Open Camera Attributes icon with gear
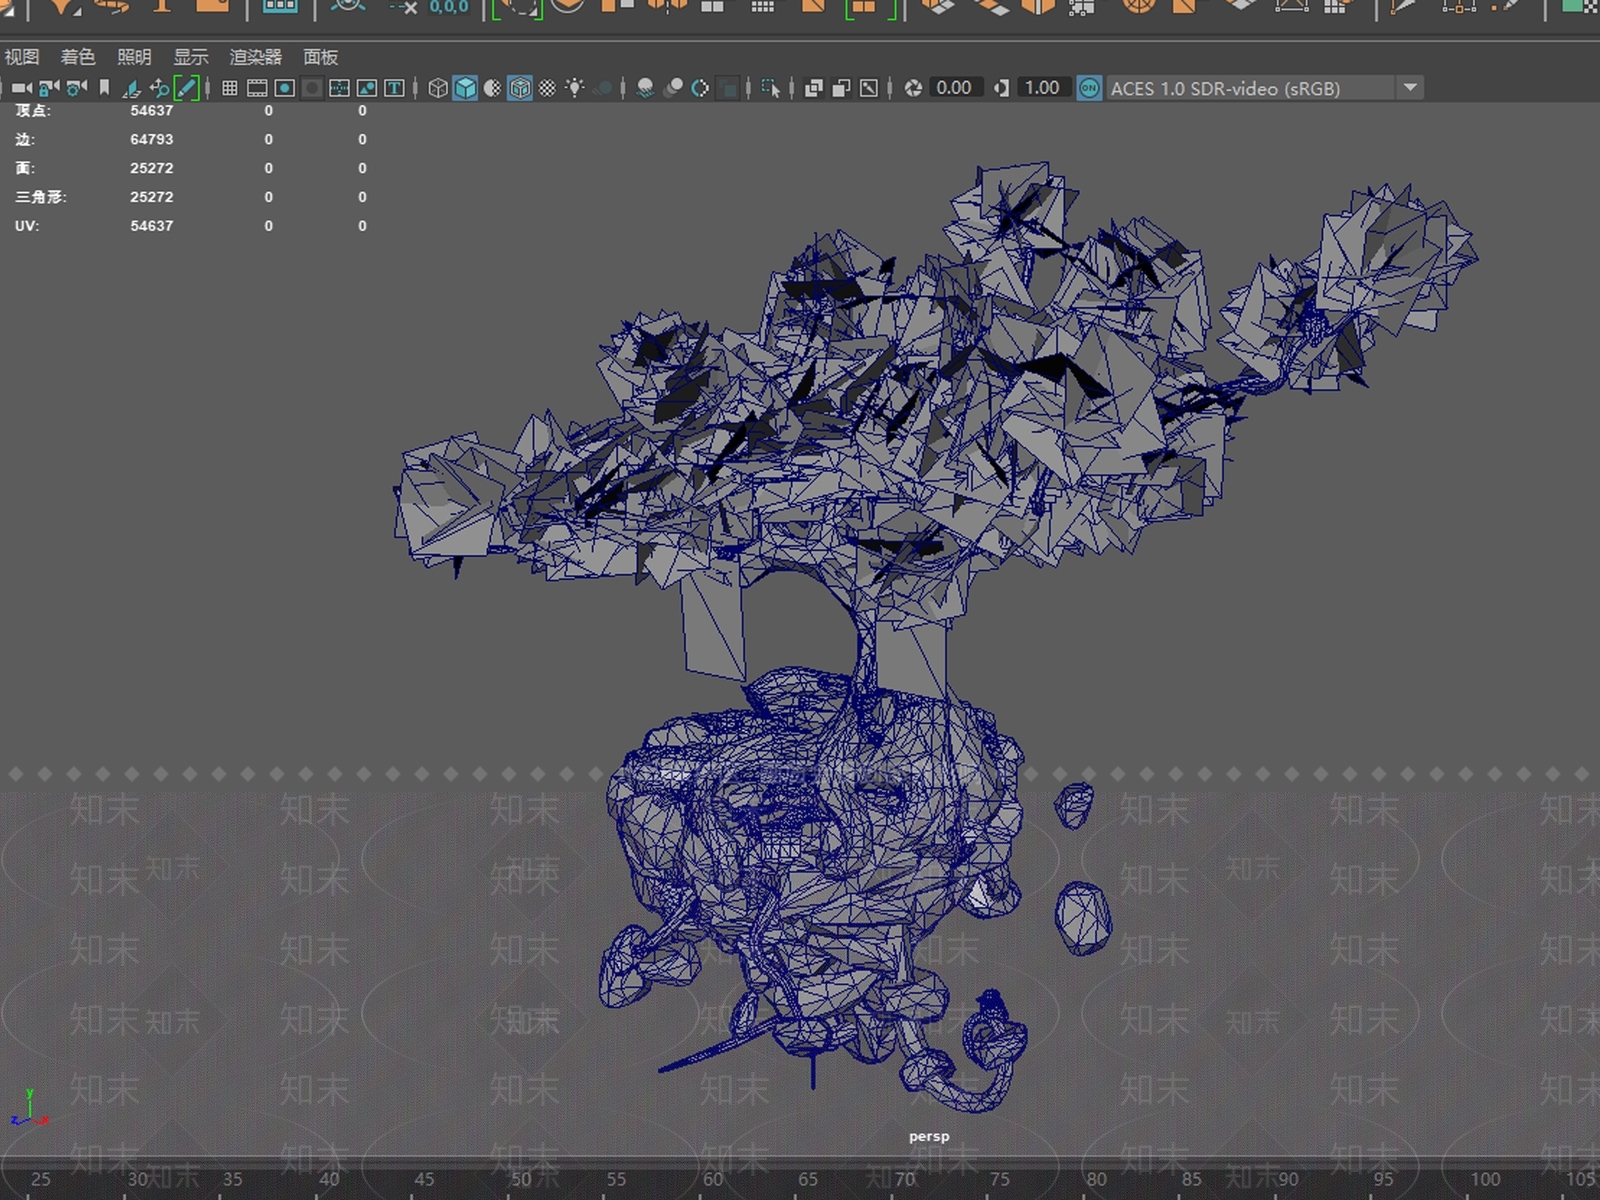Image resolution: width=1600 pixels, height=1200 pixels. click(x=76, y=88)
